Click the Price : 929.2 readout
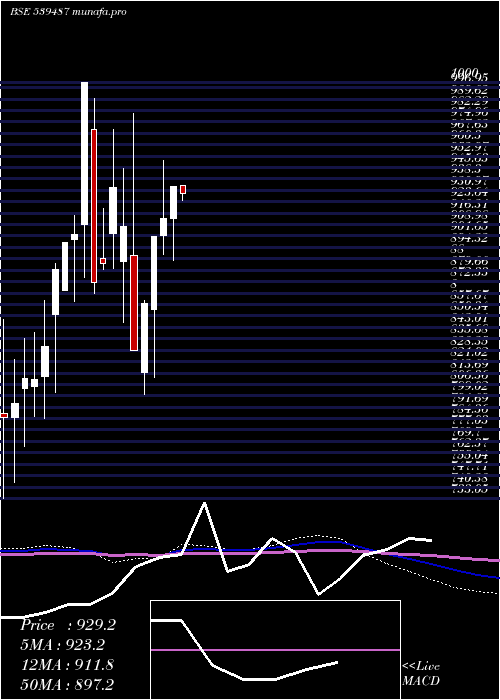This screenshot has height=700, width=500. click(68, 625)
